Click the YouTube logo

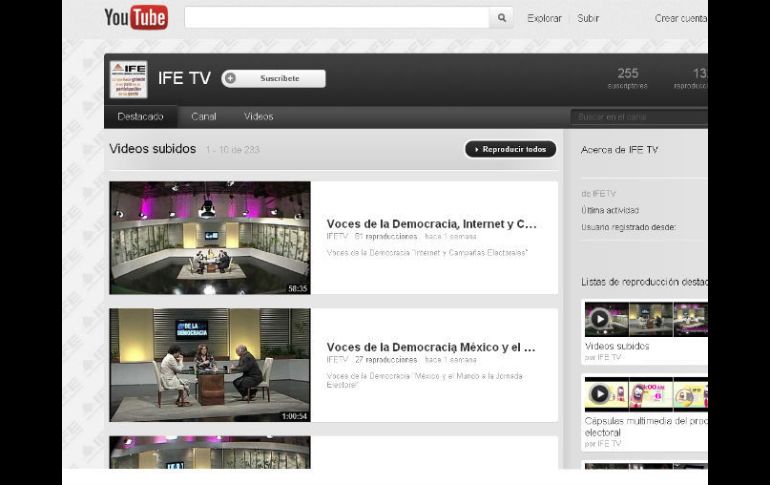[136, 17]
